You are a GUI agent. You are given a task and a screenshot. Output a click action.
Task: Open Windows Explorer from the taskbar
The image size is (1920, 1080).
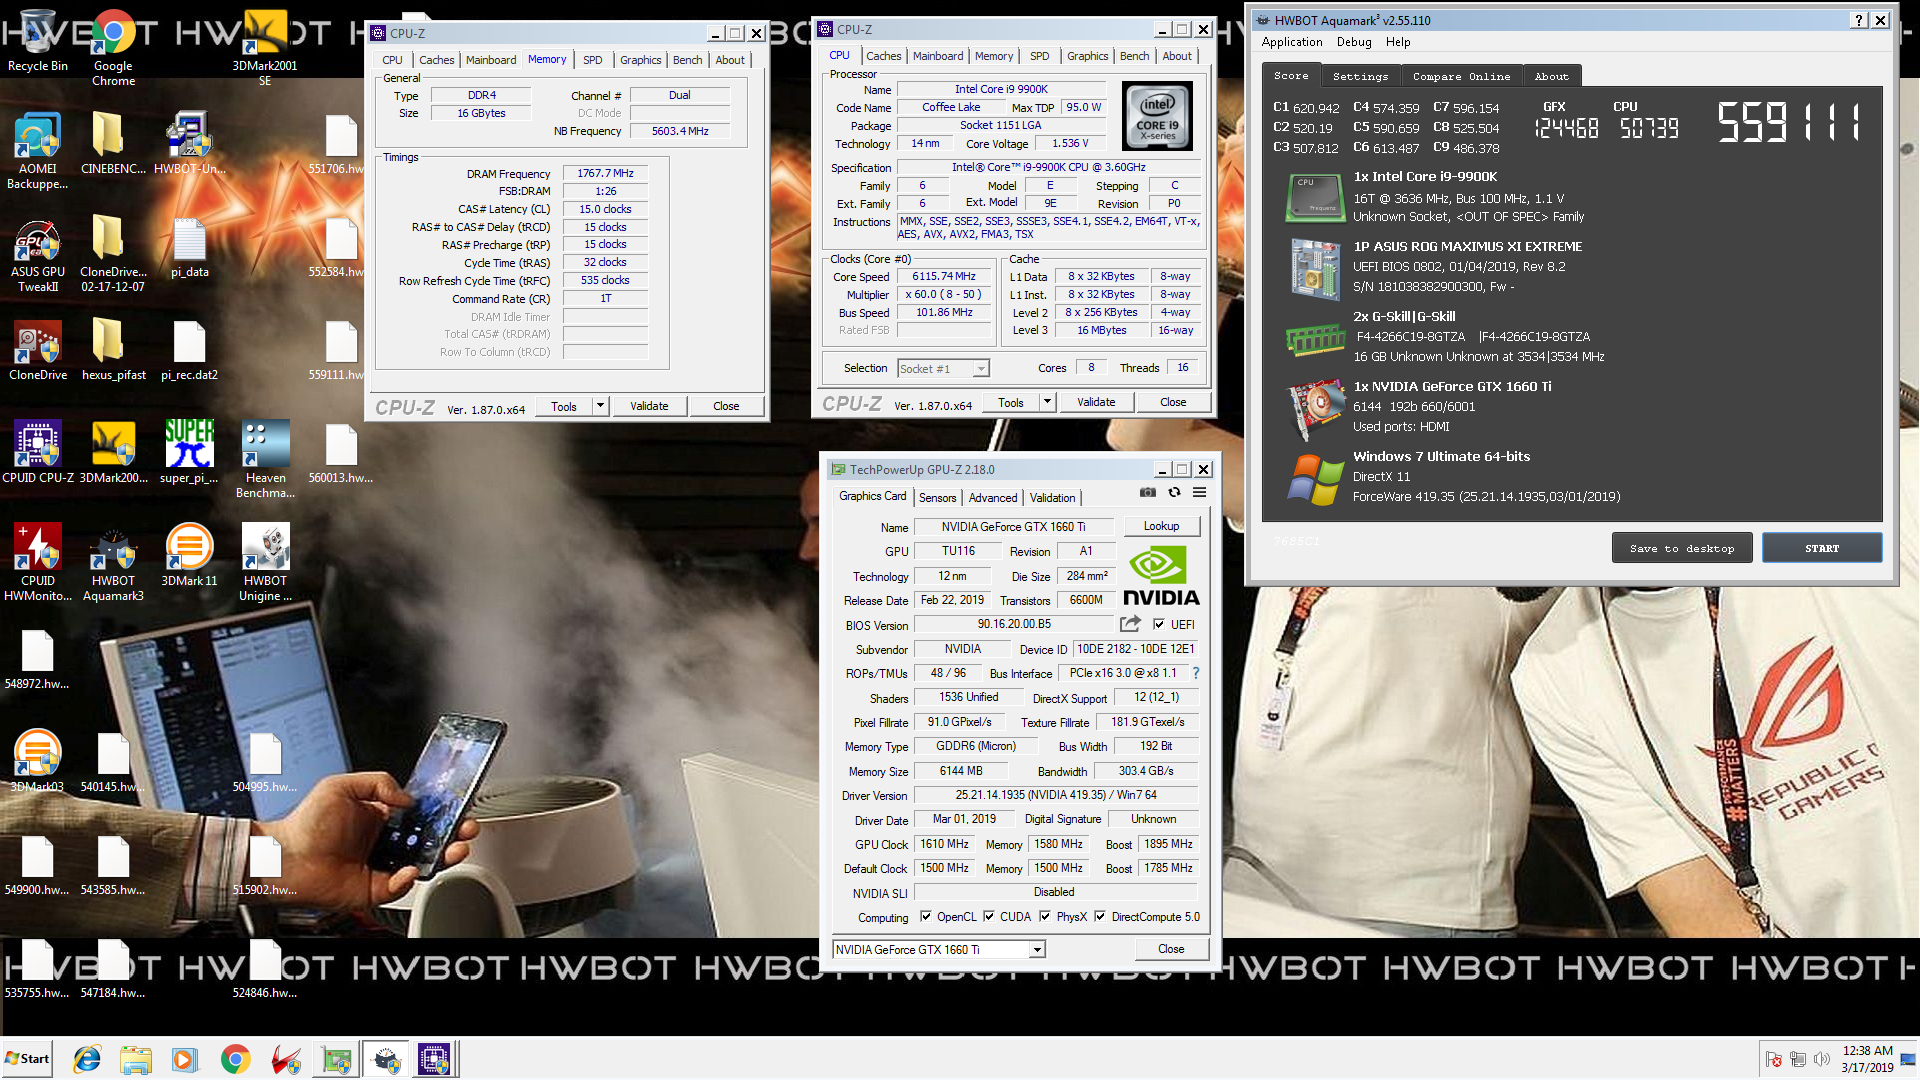pos(136,1059)
